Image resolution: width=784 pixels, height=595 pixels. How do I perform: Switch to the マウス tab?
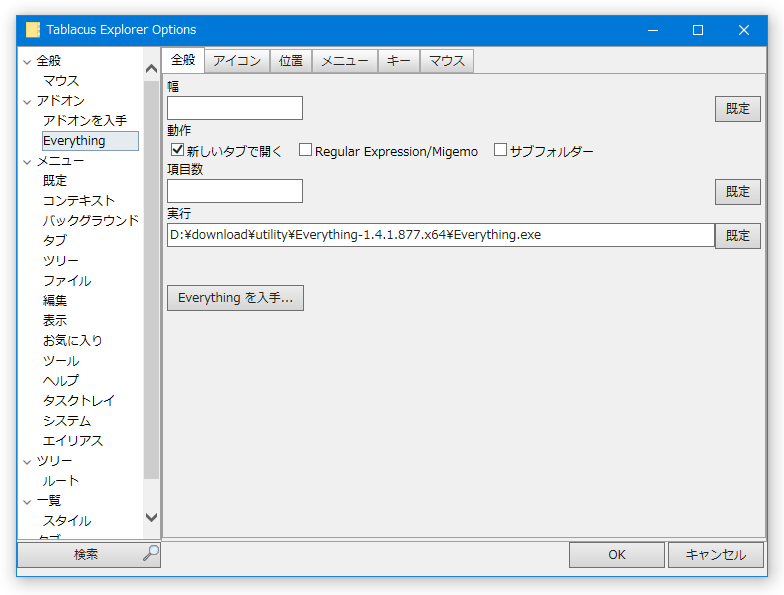coord(446,61)
